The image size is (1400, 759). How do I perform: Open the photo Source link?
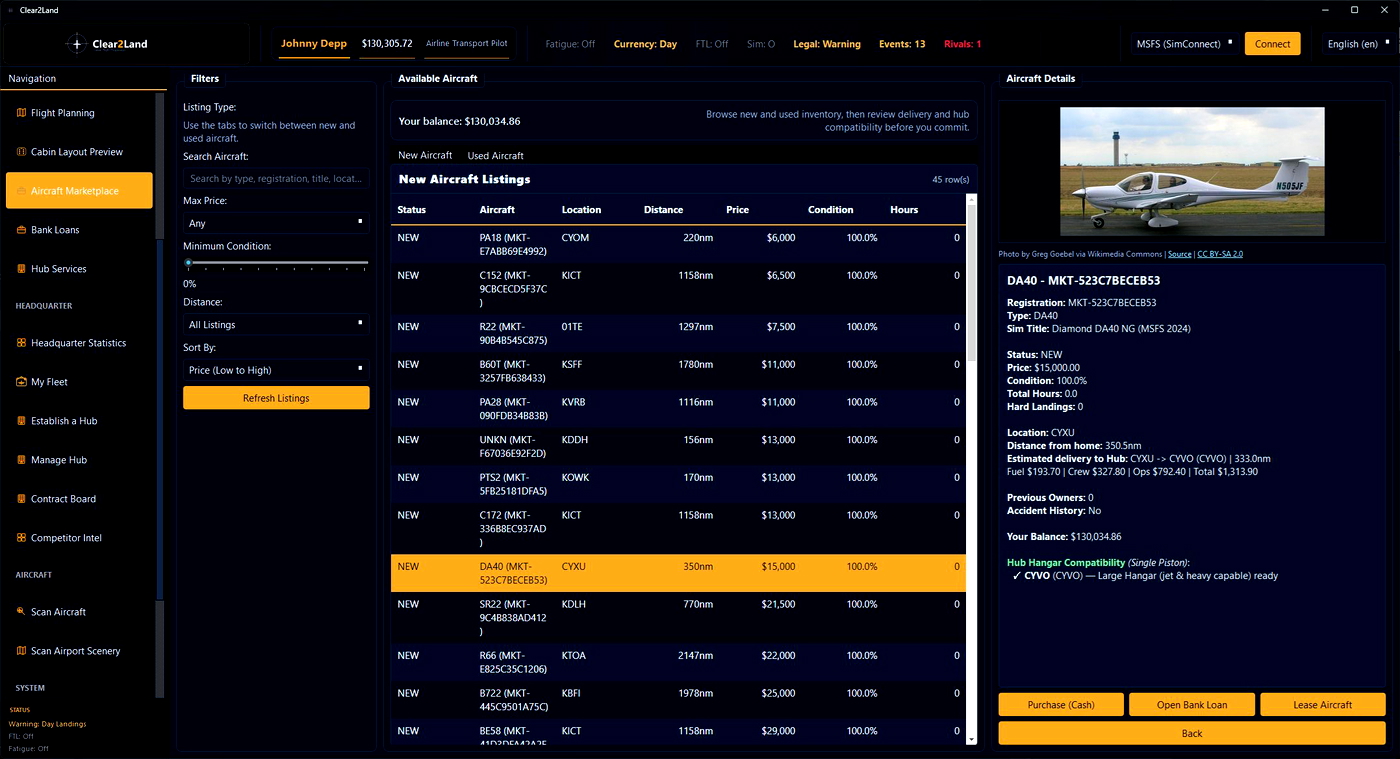(1179, 254)
